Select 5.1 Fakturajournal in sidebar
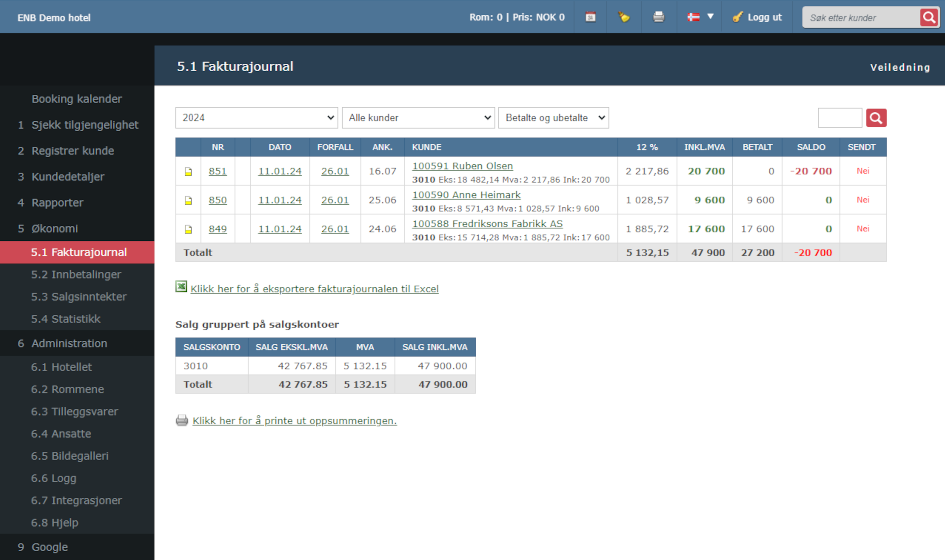Screen dimensions: 945x560 point(77,252)
